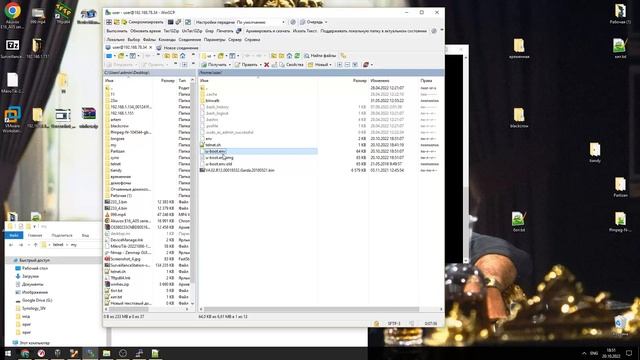Click the Найти файлы button
Viewport: 640px width, 360px height.
click(x=320, y=56)
